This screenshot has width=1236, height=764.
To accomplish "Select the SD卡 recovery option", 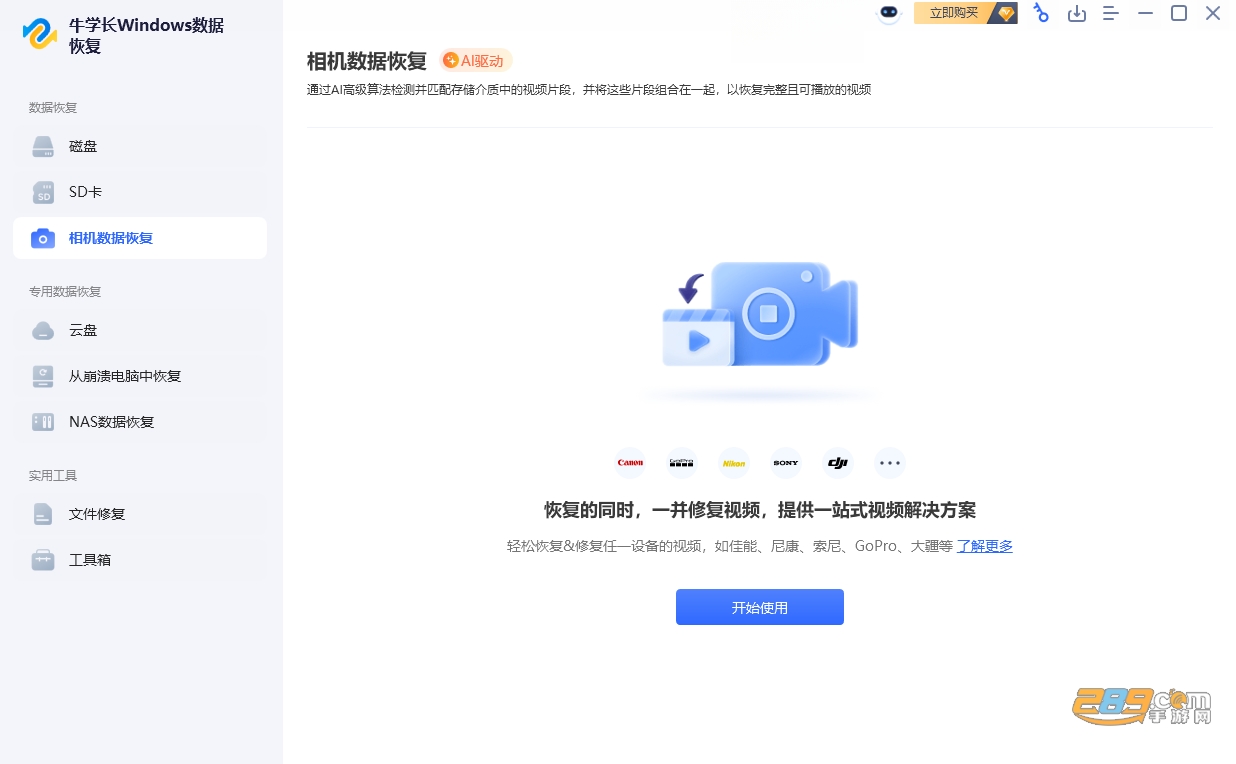I will click(140, 192).
